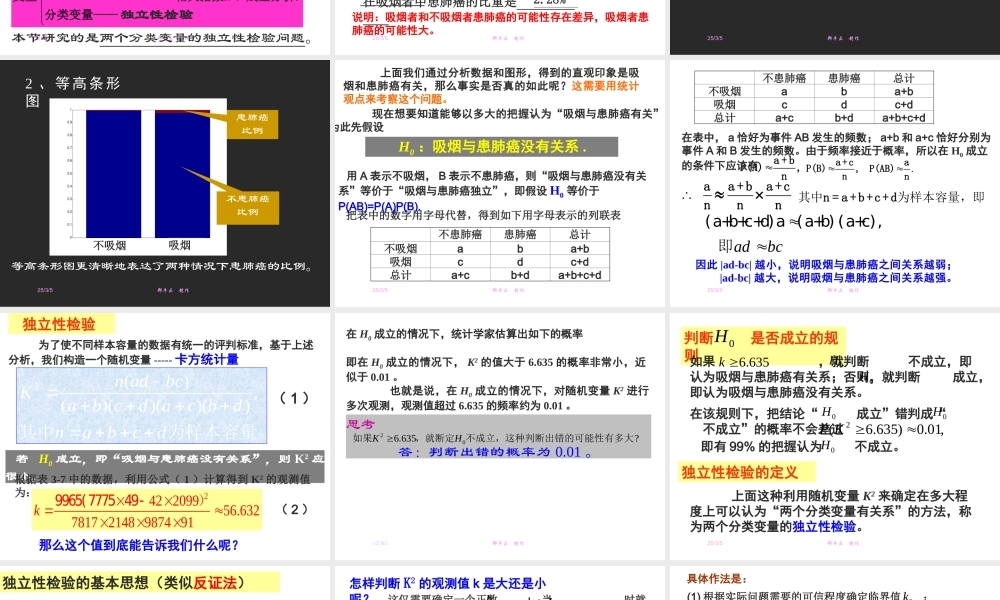Click the yellow 独立性检验 heading above the K² formula
Screen dimensions: 1000x600
pyautogui.click(x=60, y=324)
